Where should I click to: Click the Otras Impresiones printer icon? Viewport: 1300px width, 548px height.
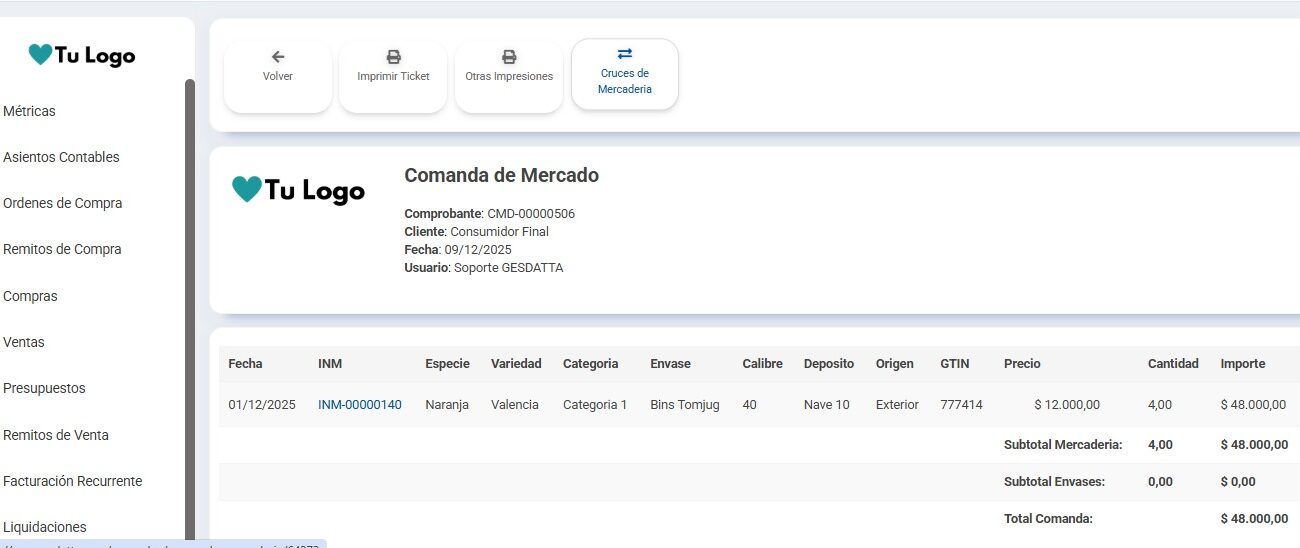tap(509, 57)
